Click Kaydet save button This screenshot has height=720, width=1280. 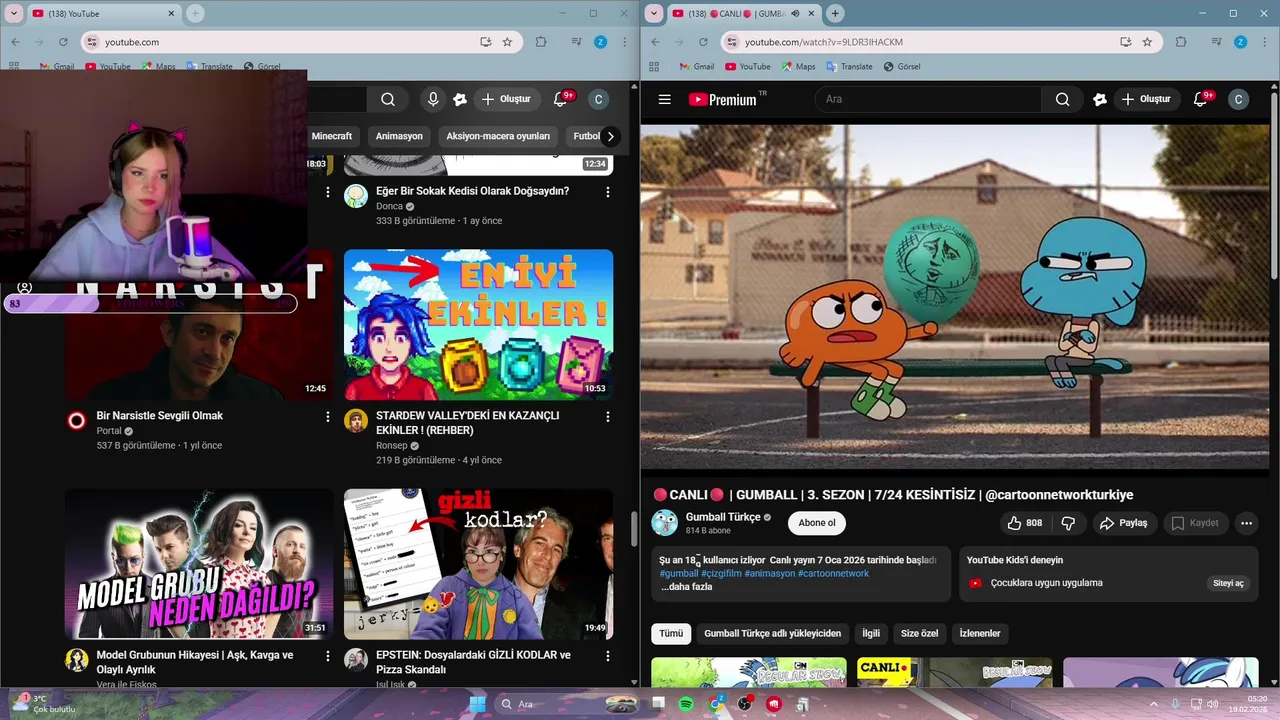[1194, 523]
